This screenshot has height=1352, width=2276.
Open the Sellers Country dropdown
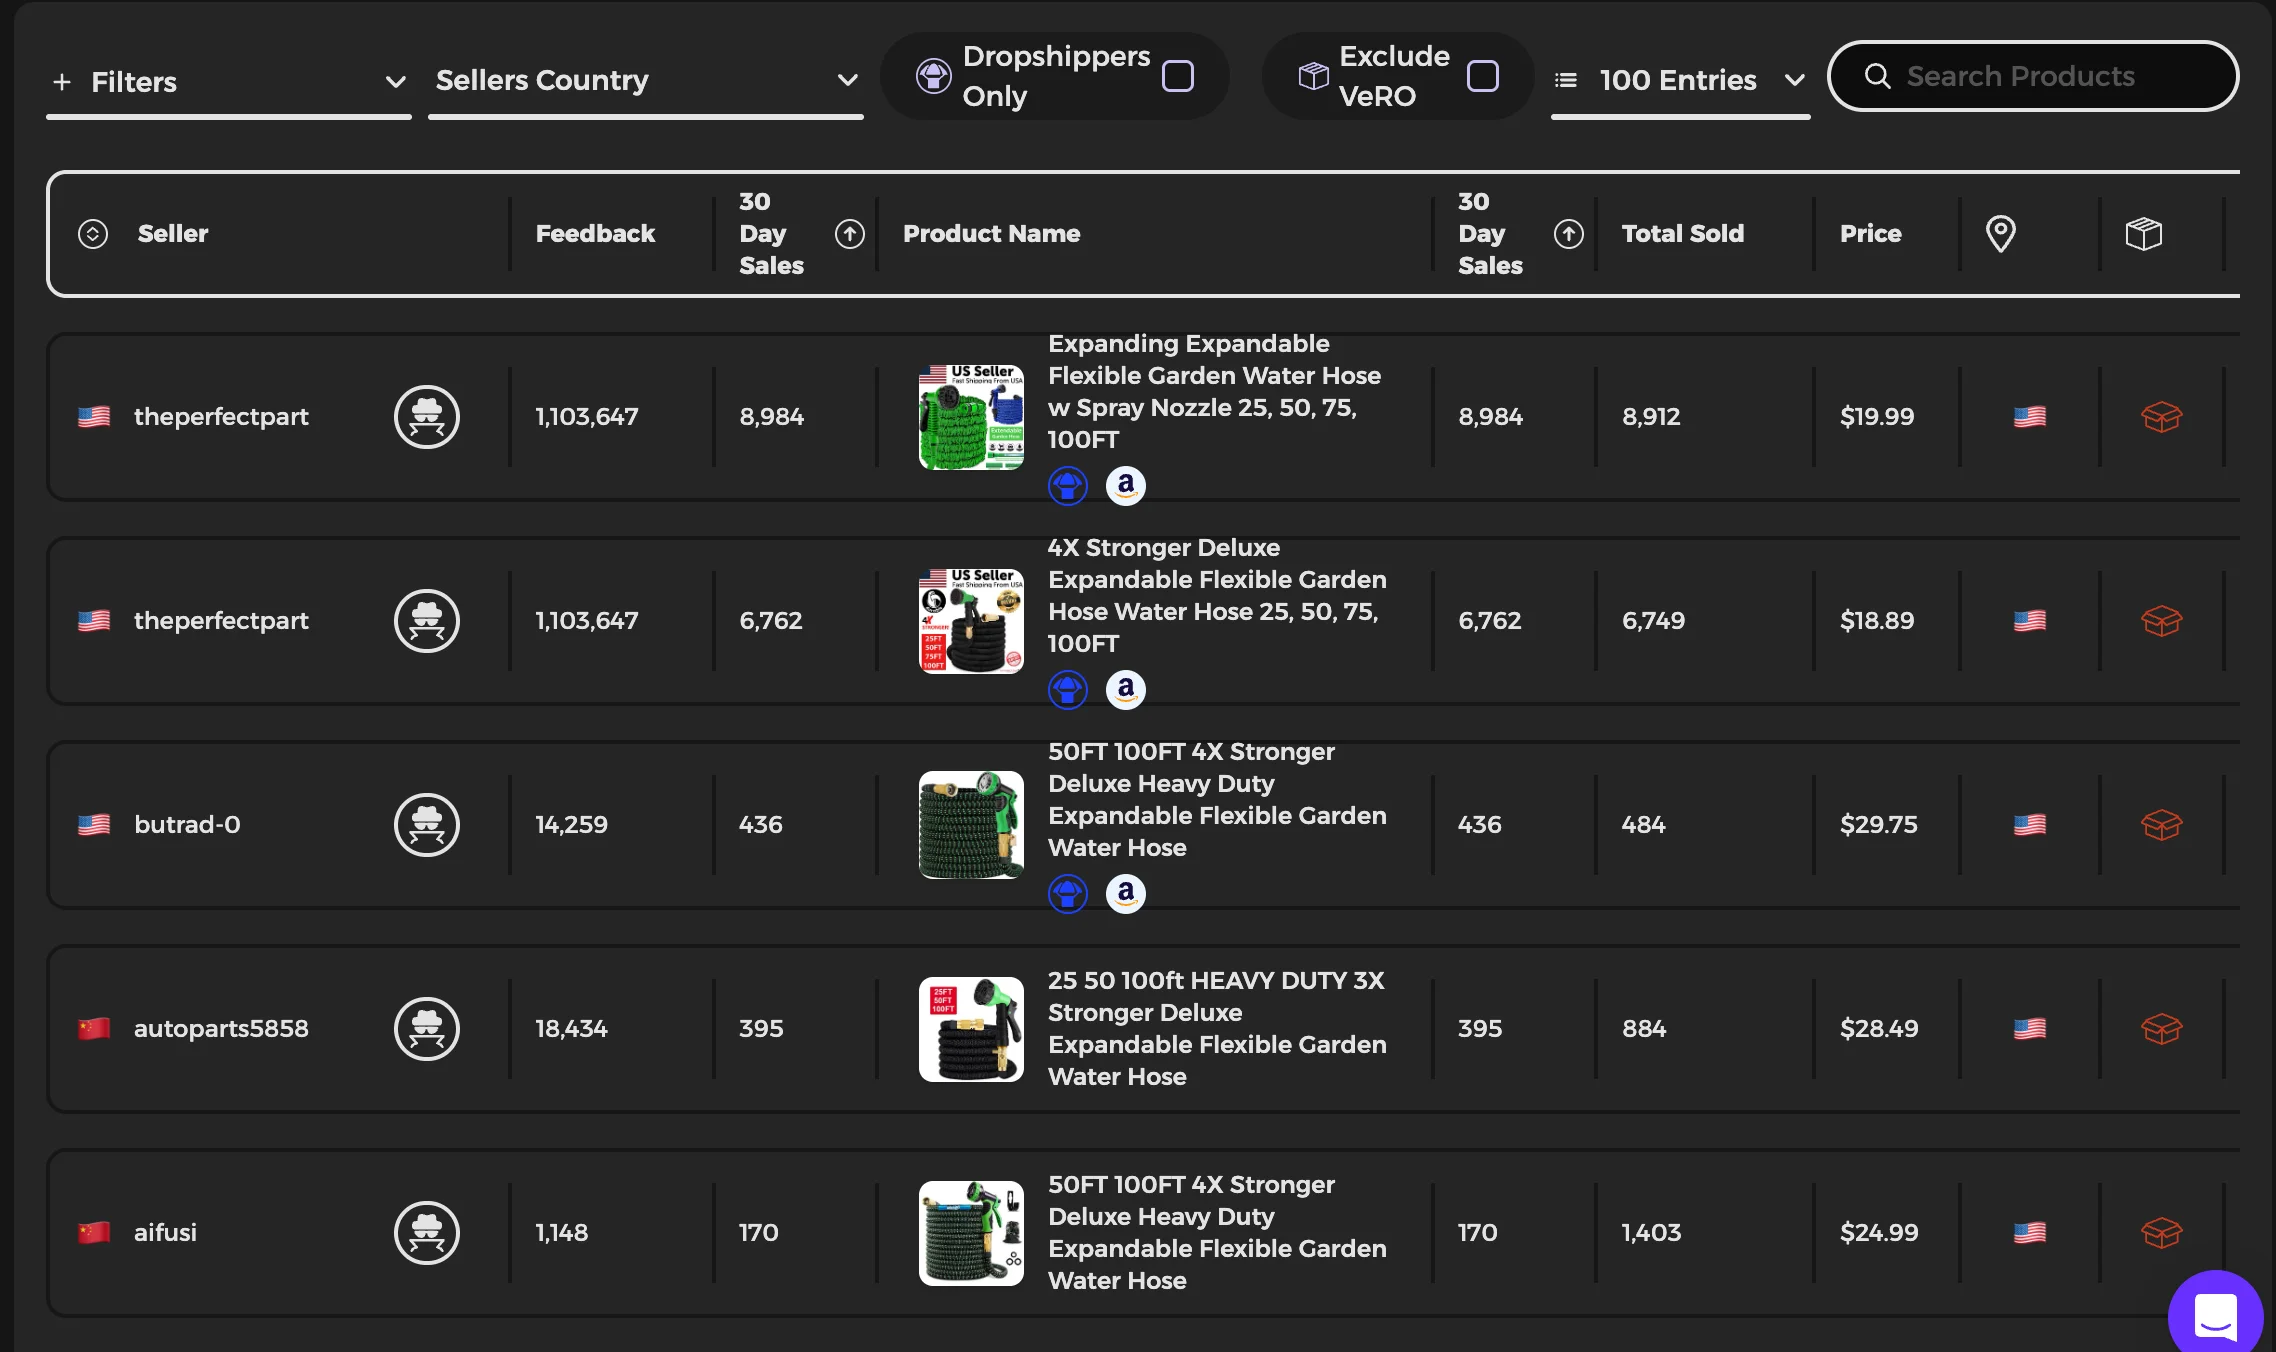point(646,81)
